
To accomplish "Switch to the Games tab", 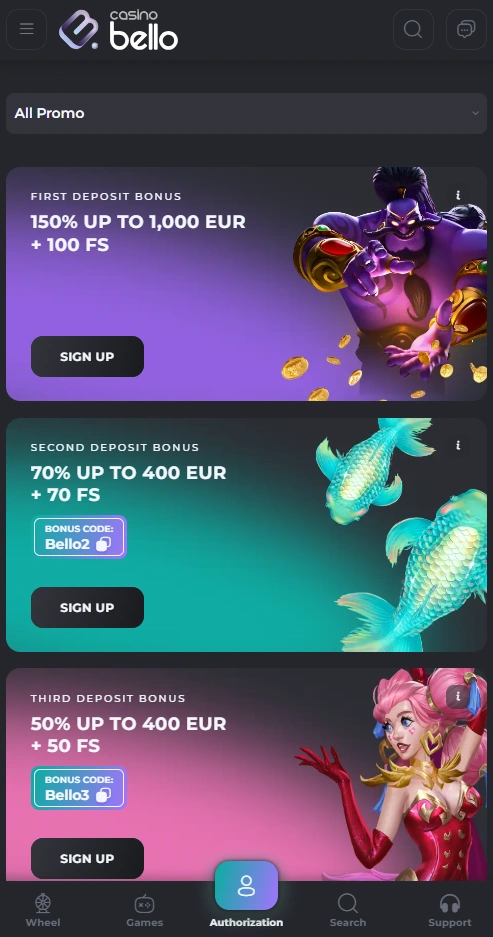I will click(x=145, y=910).
